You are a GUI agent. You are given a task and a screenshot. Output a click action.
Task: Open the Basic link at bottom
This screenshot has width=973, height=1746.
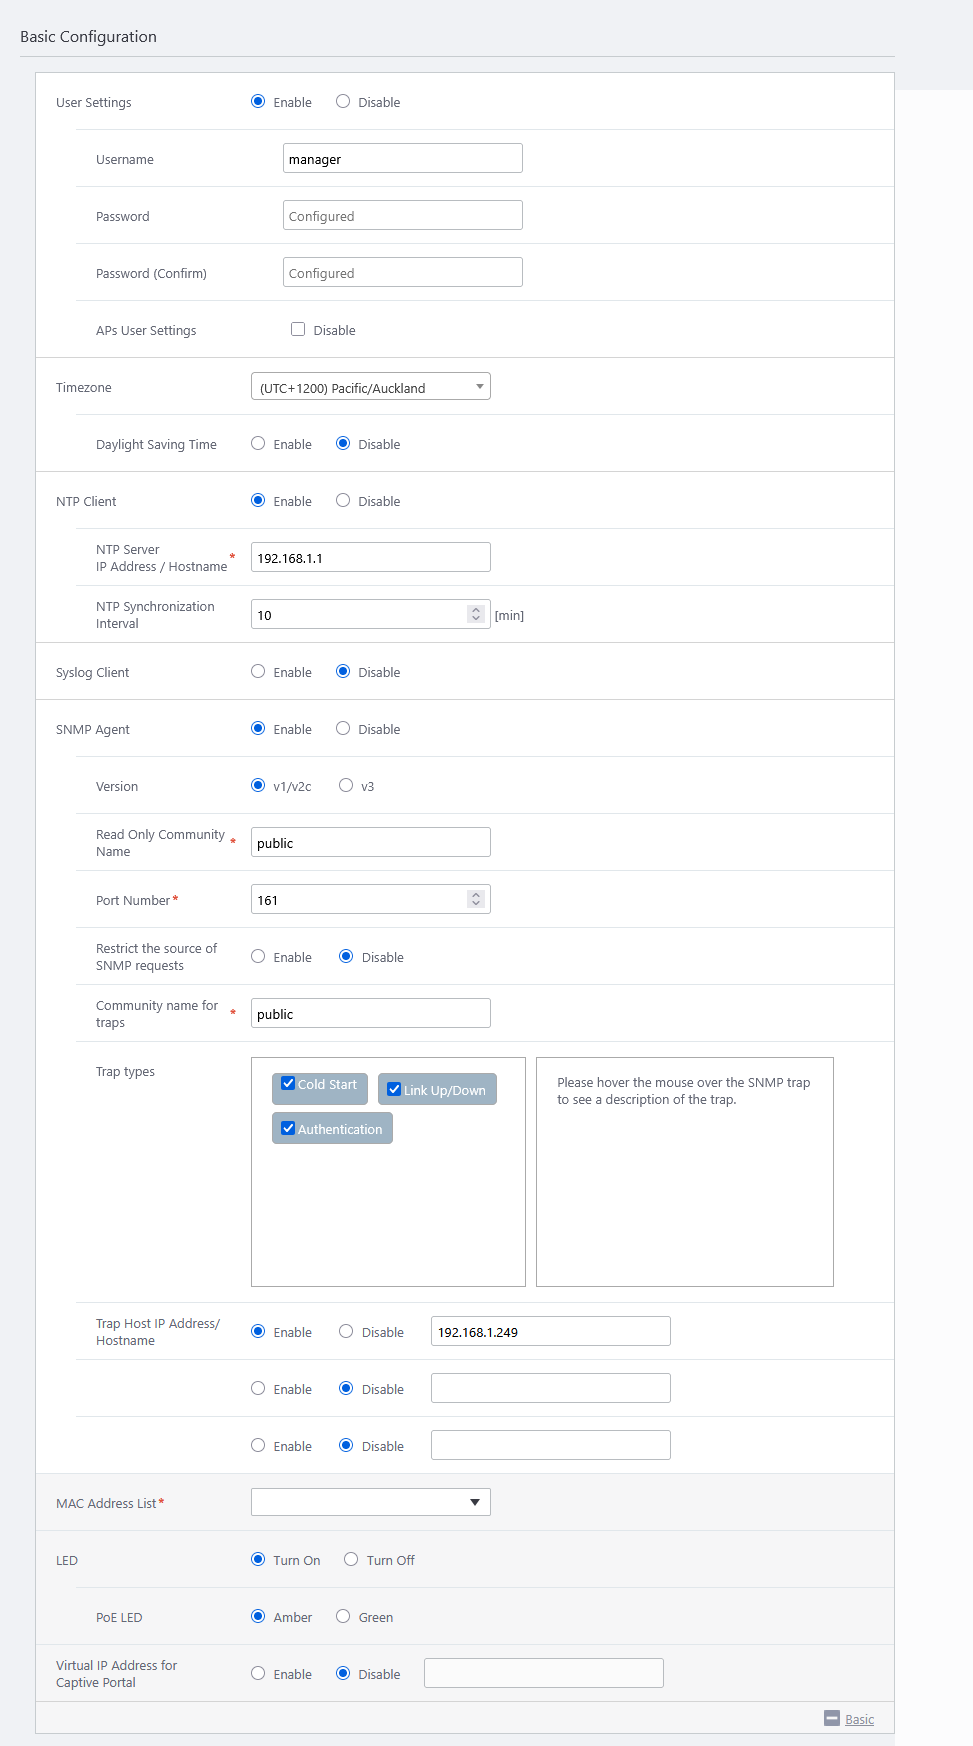pos(859,1719)
